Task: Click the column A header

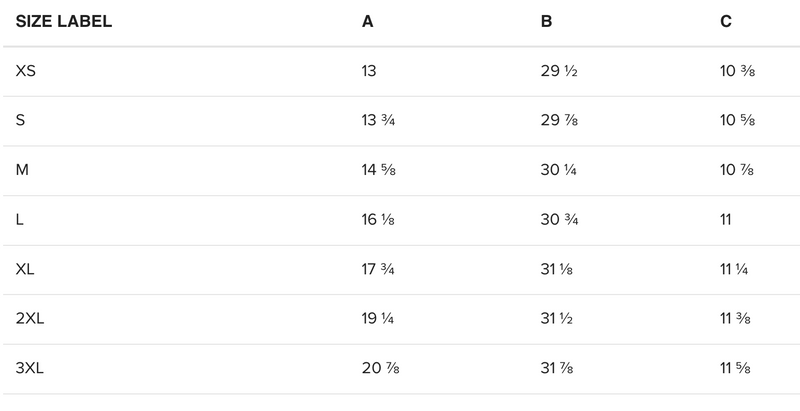Action: tap(368, 22)
